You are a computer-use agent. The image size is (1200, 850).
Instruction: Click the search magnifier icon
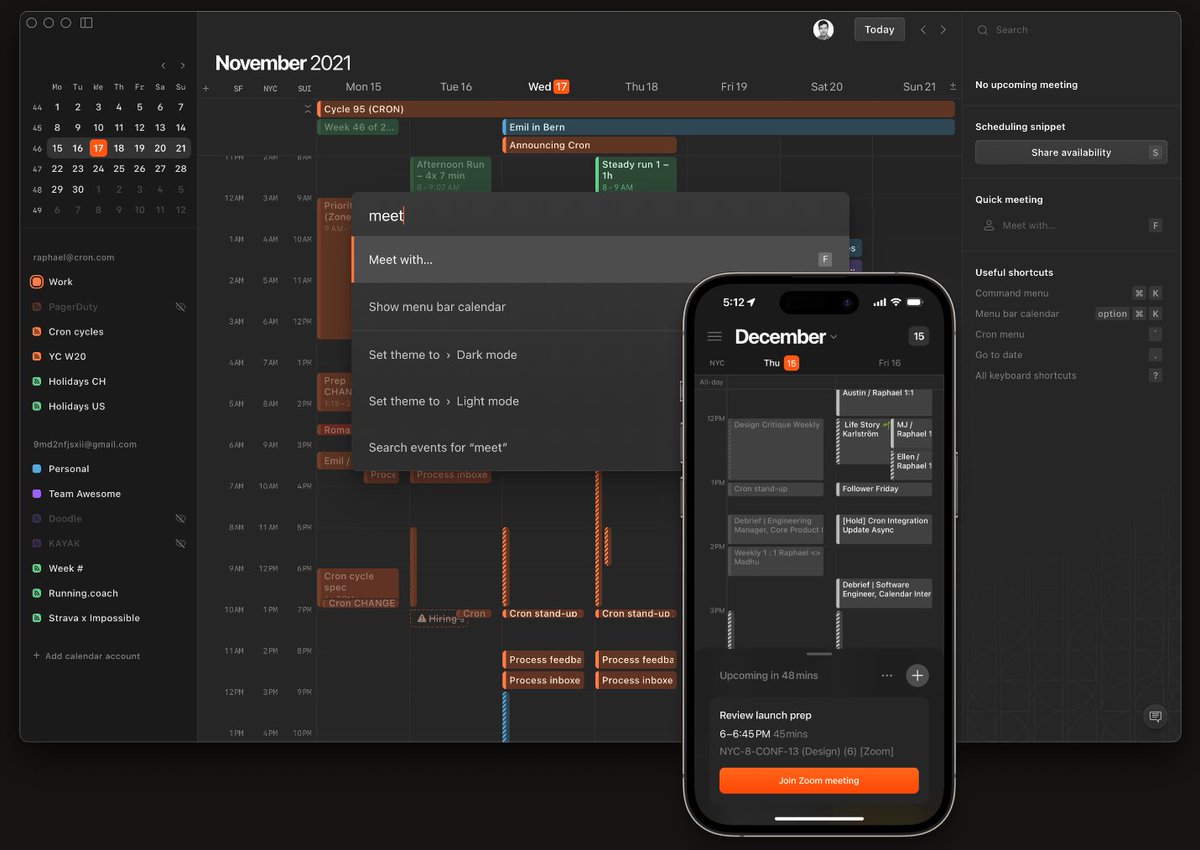pos(983,30)
